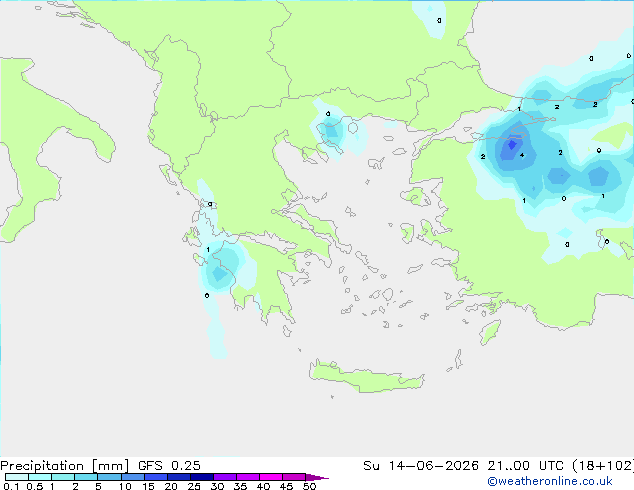Pick the 2–5 mm light blue legend swatch
634x490 pixels.
[x=86, y=477]
